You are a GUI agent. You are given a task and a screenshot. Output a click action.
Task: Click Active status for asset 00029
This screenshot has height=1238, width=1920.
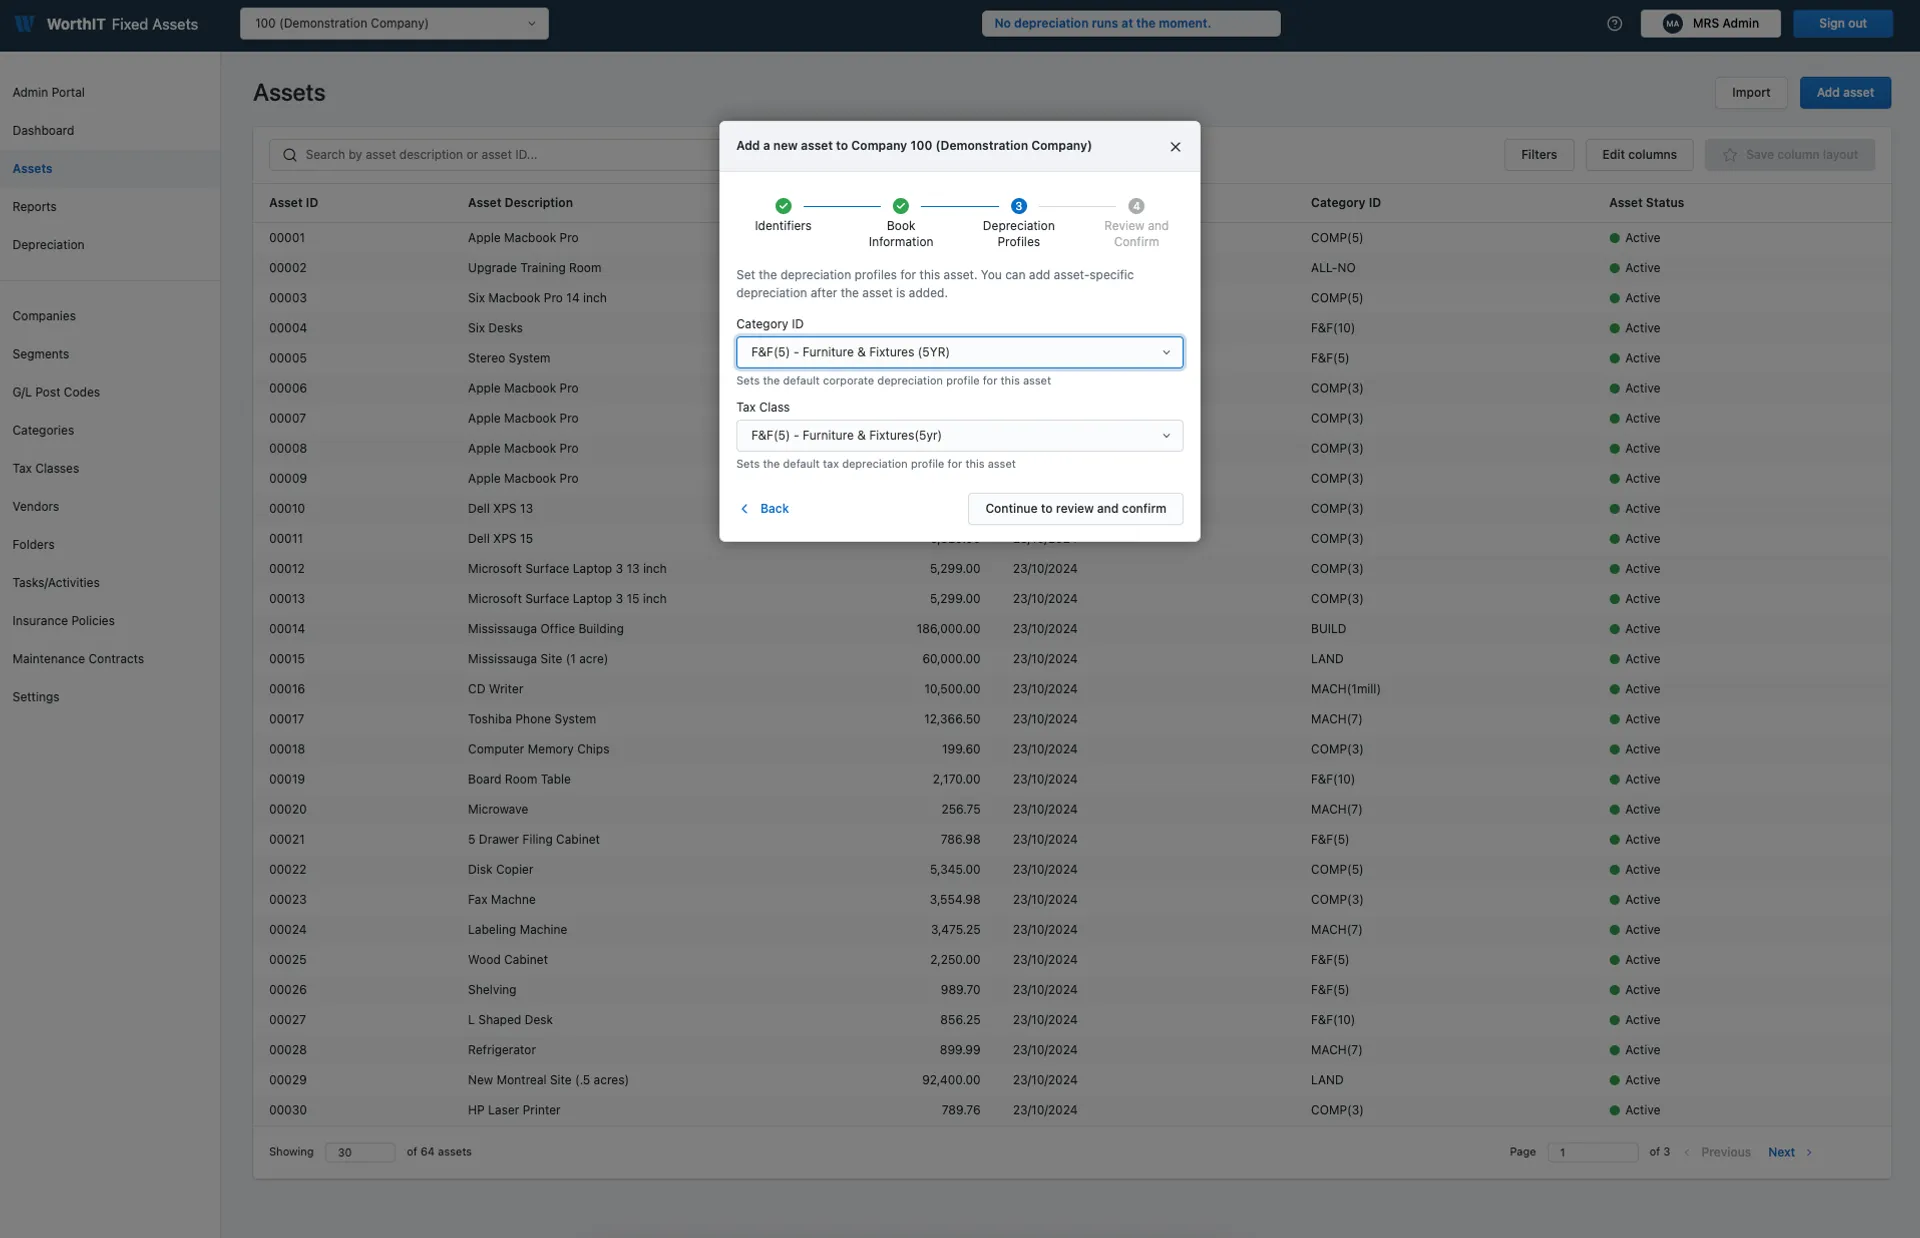[x=1634, y=1079]
